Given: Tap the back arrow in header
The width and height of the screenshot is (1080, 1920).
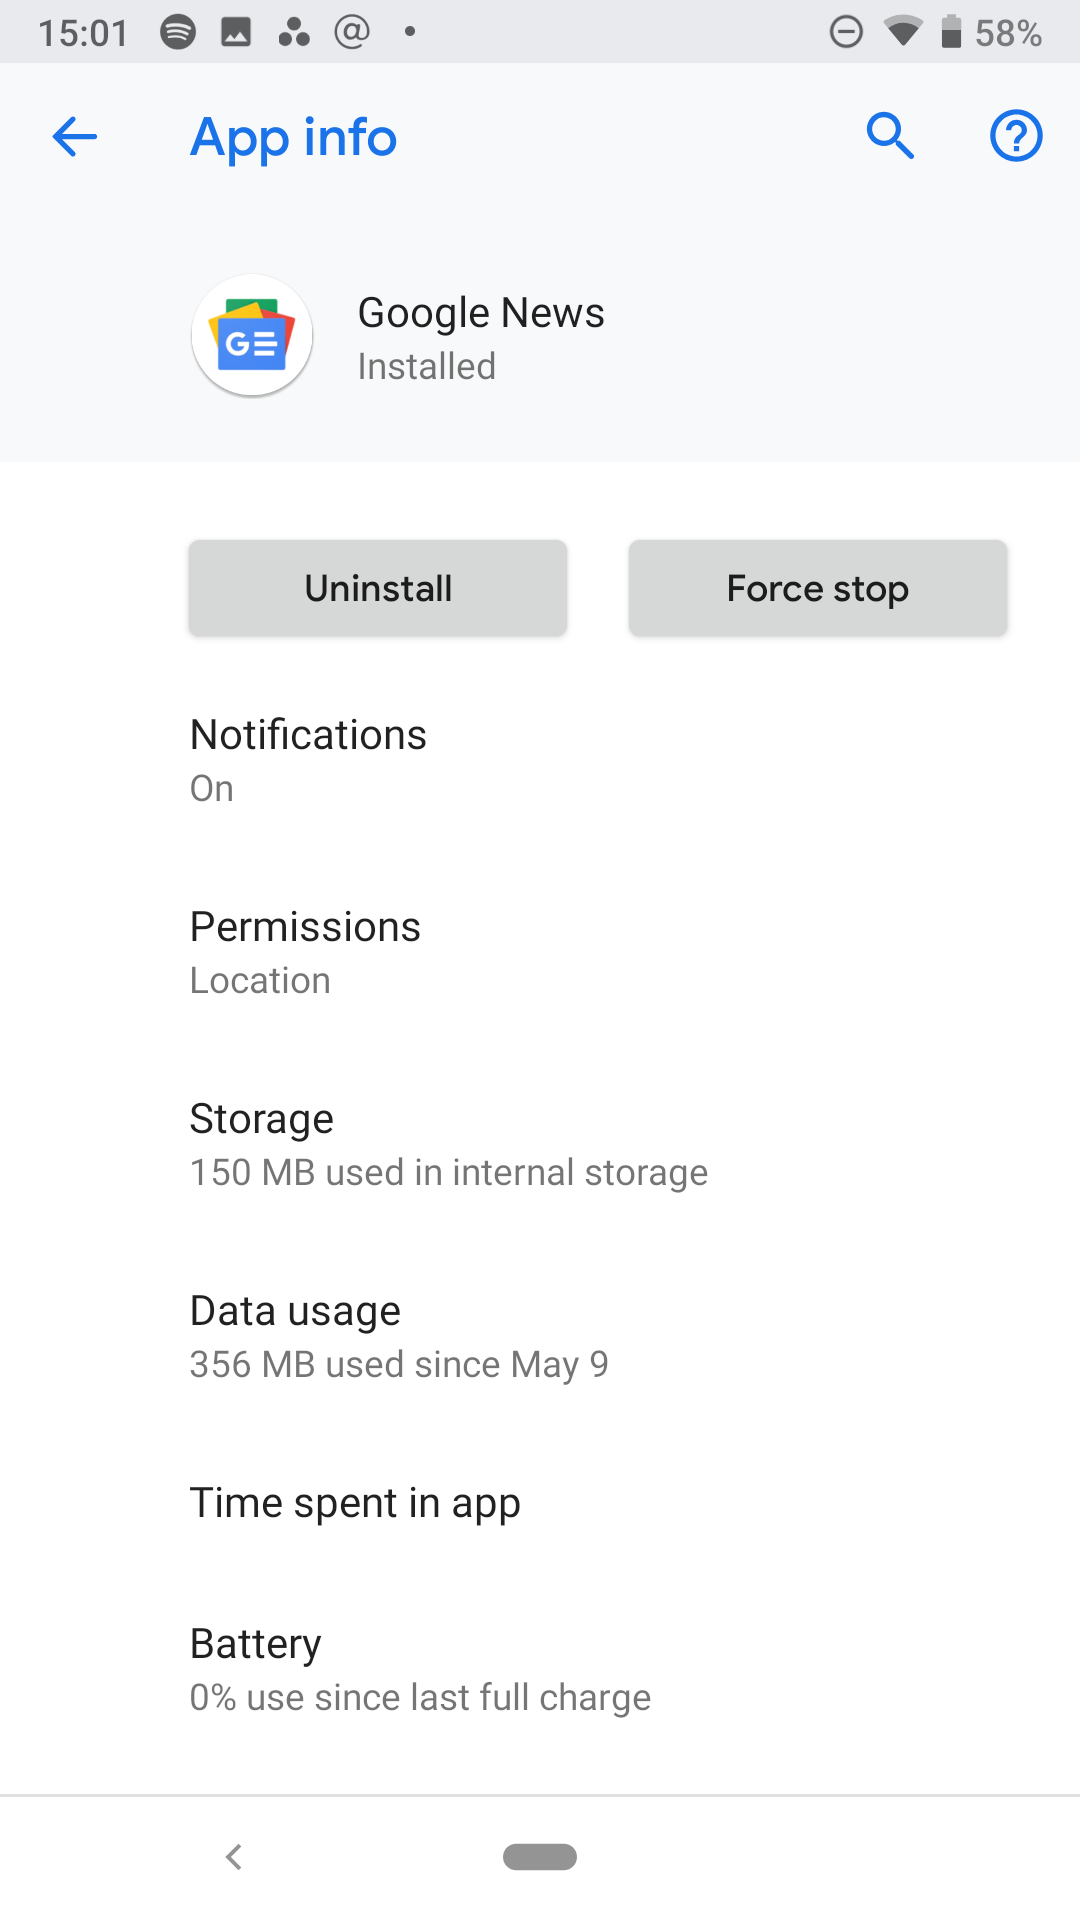Looking at the screenshot, I should pos(75,137).
